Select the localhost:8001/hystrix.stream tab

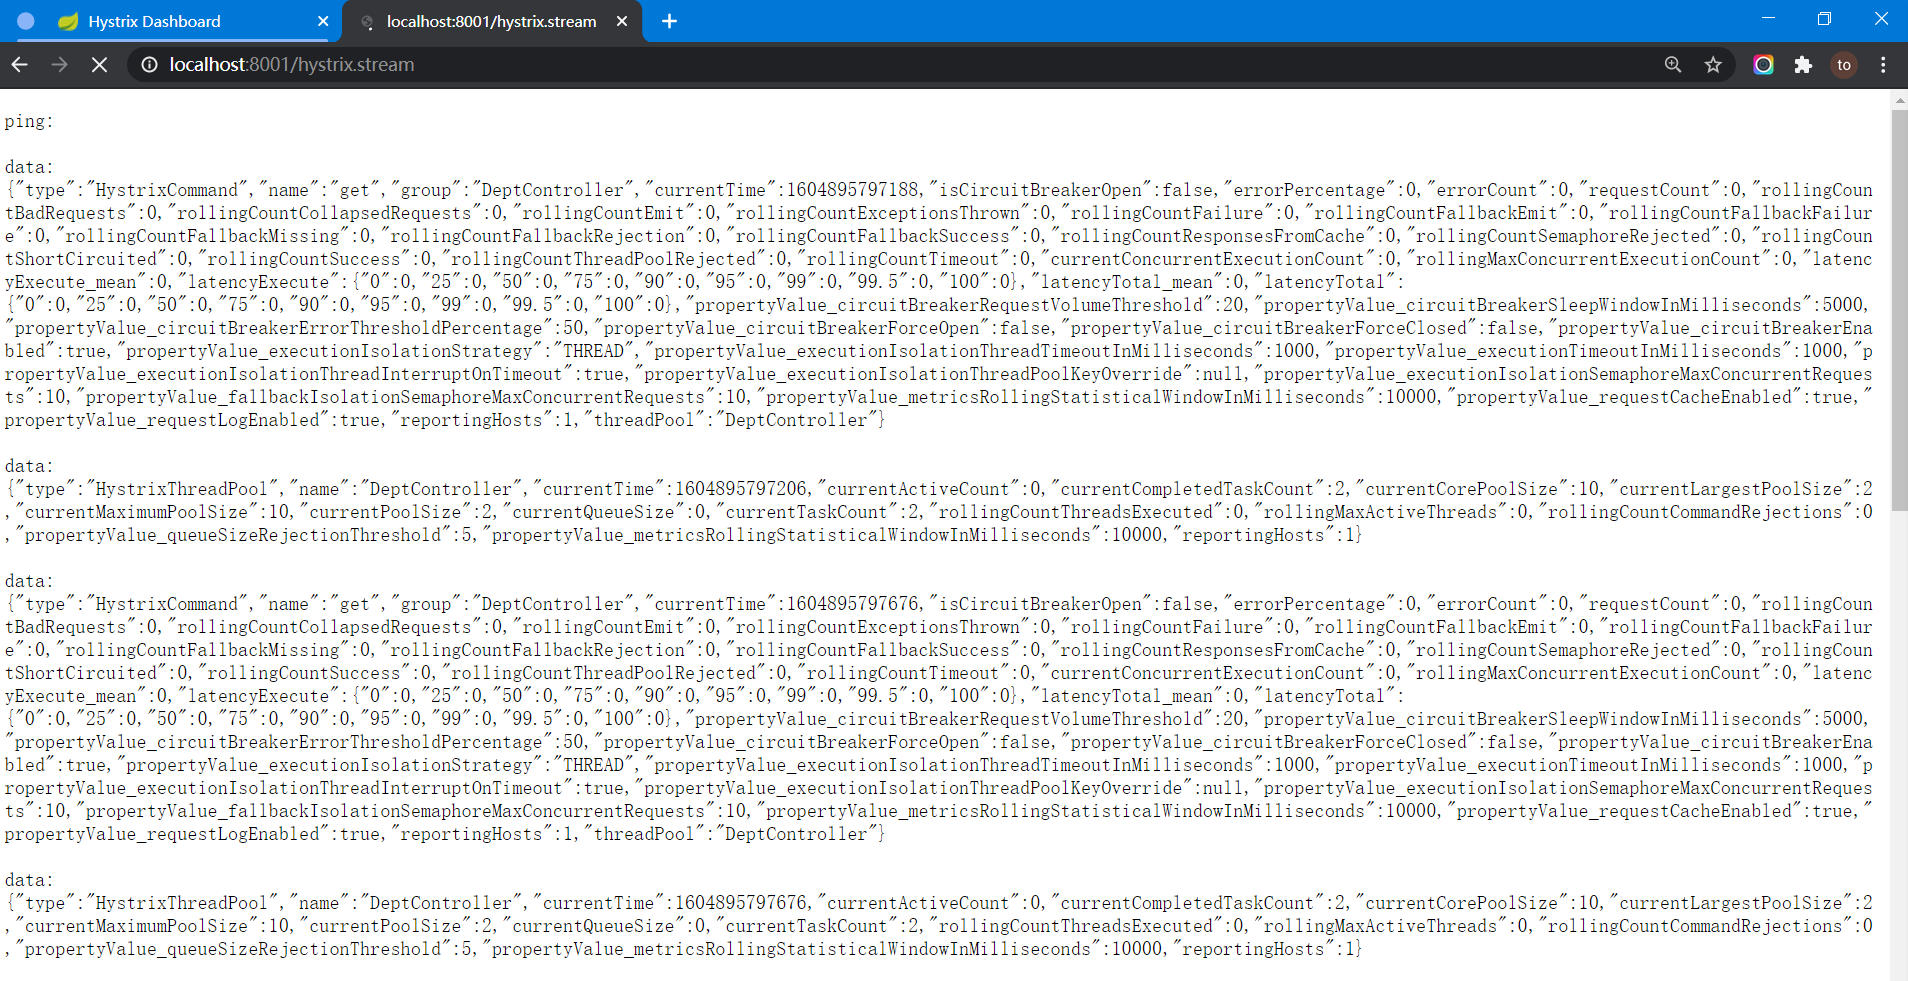point(491,21)
